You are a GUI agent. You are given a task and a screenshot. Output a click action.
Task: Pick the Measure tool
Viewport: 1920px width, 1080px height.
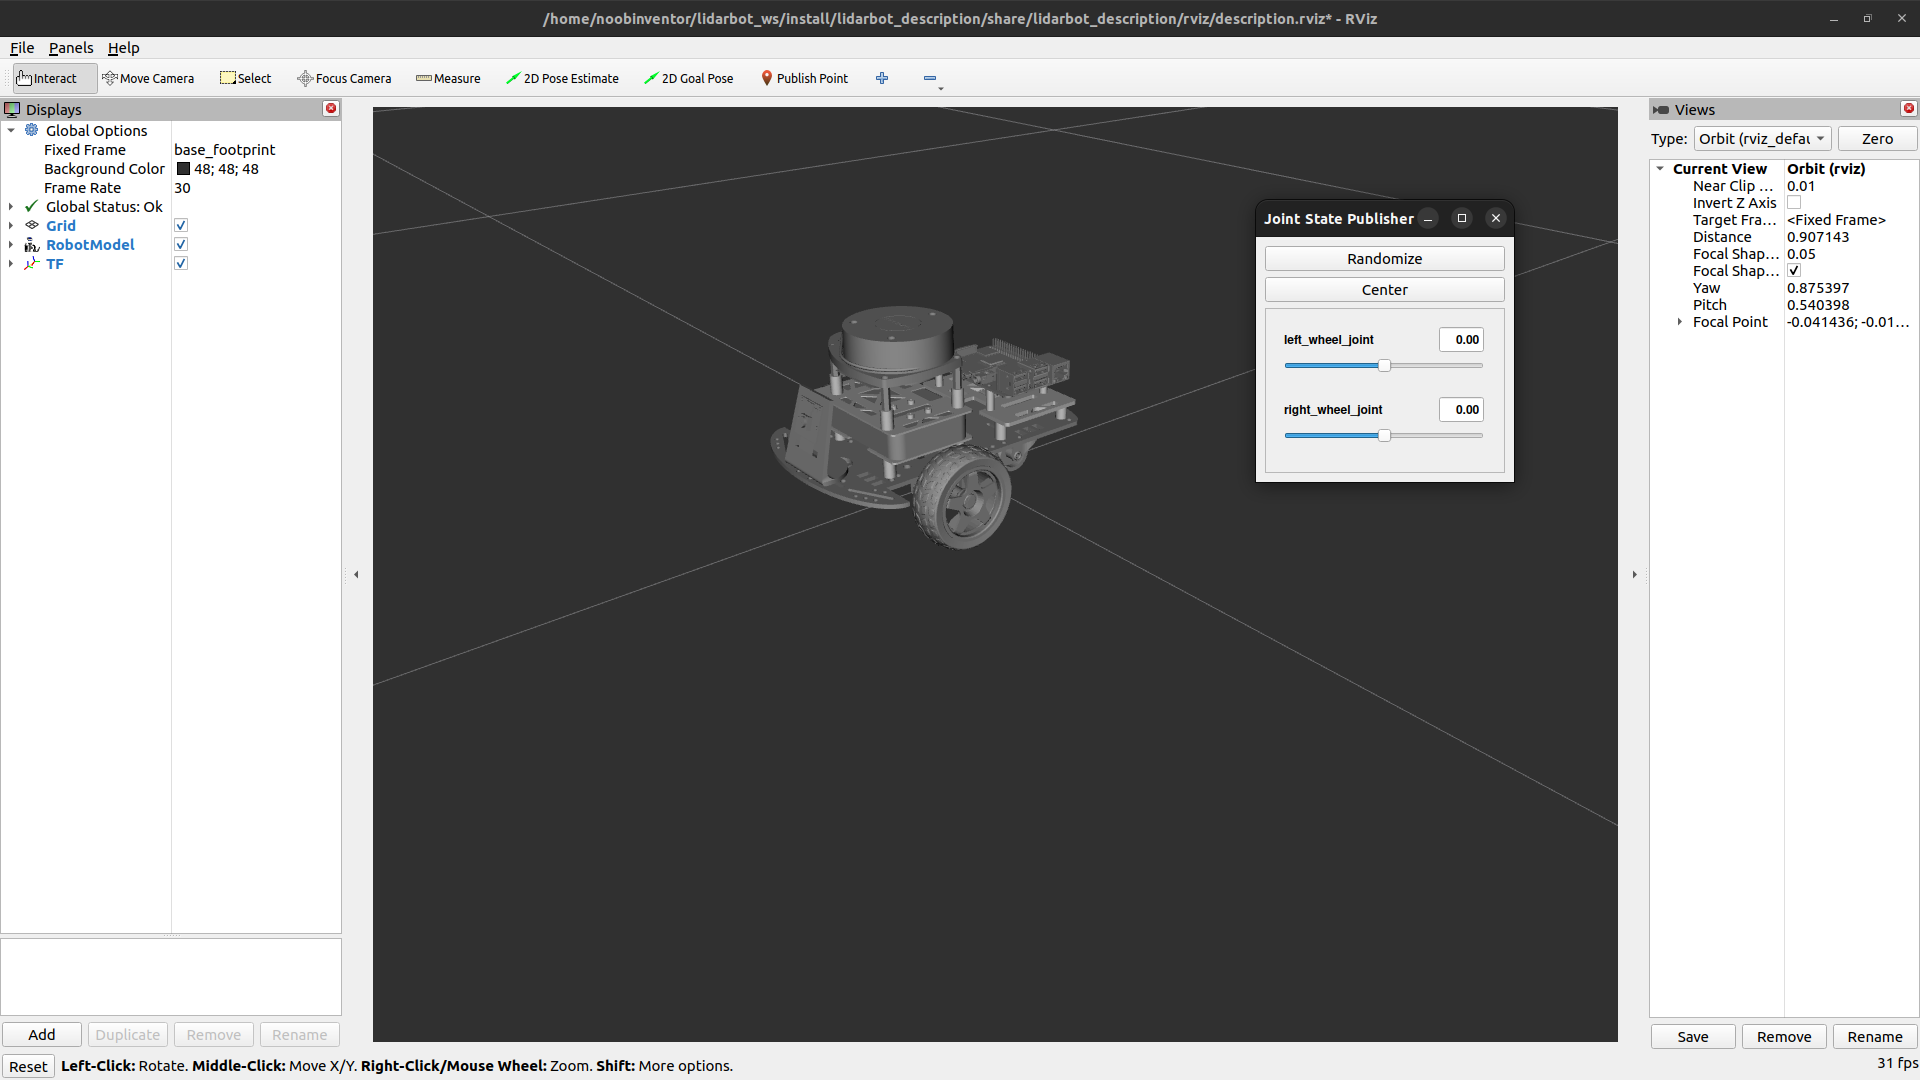coord(448,78)
